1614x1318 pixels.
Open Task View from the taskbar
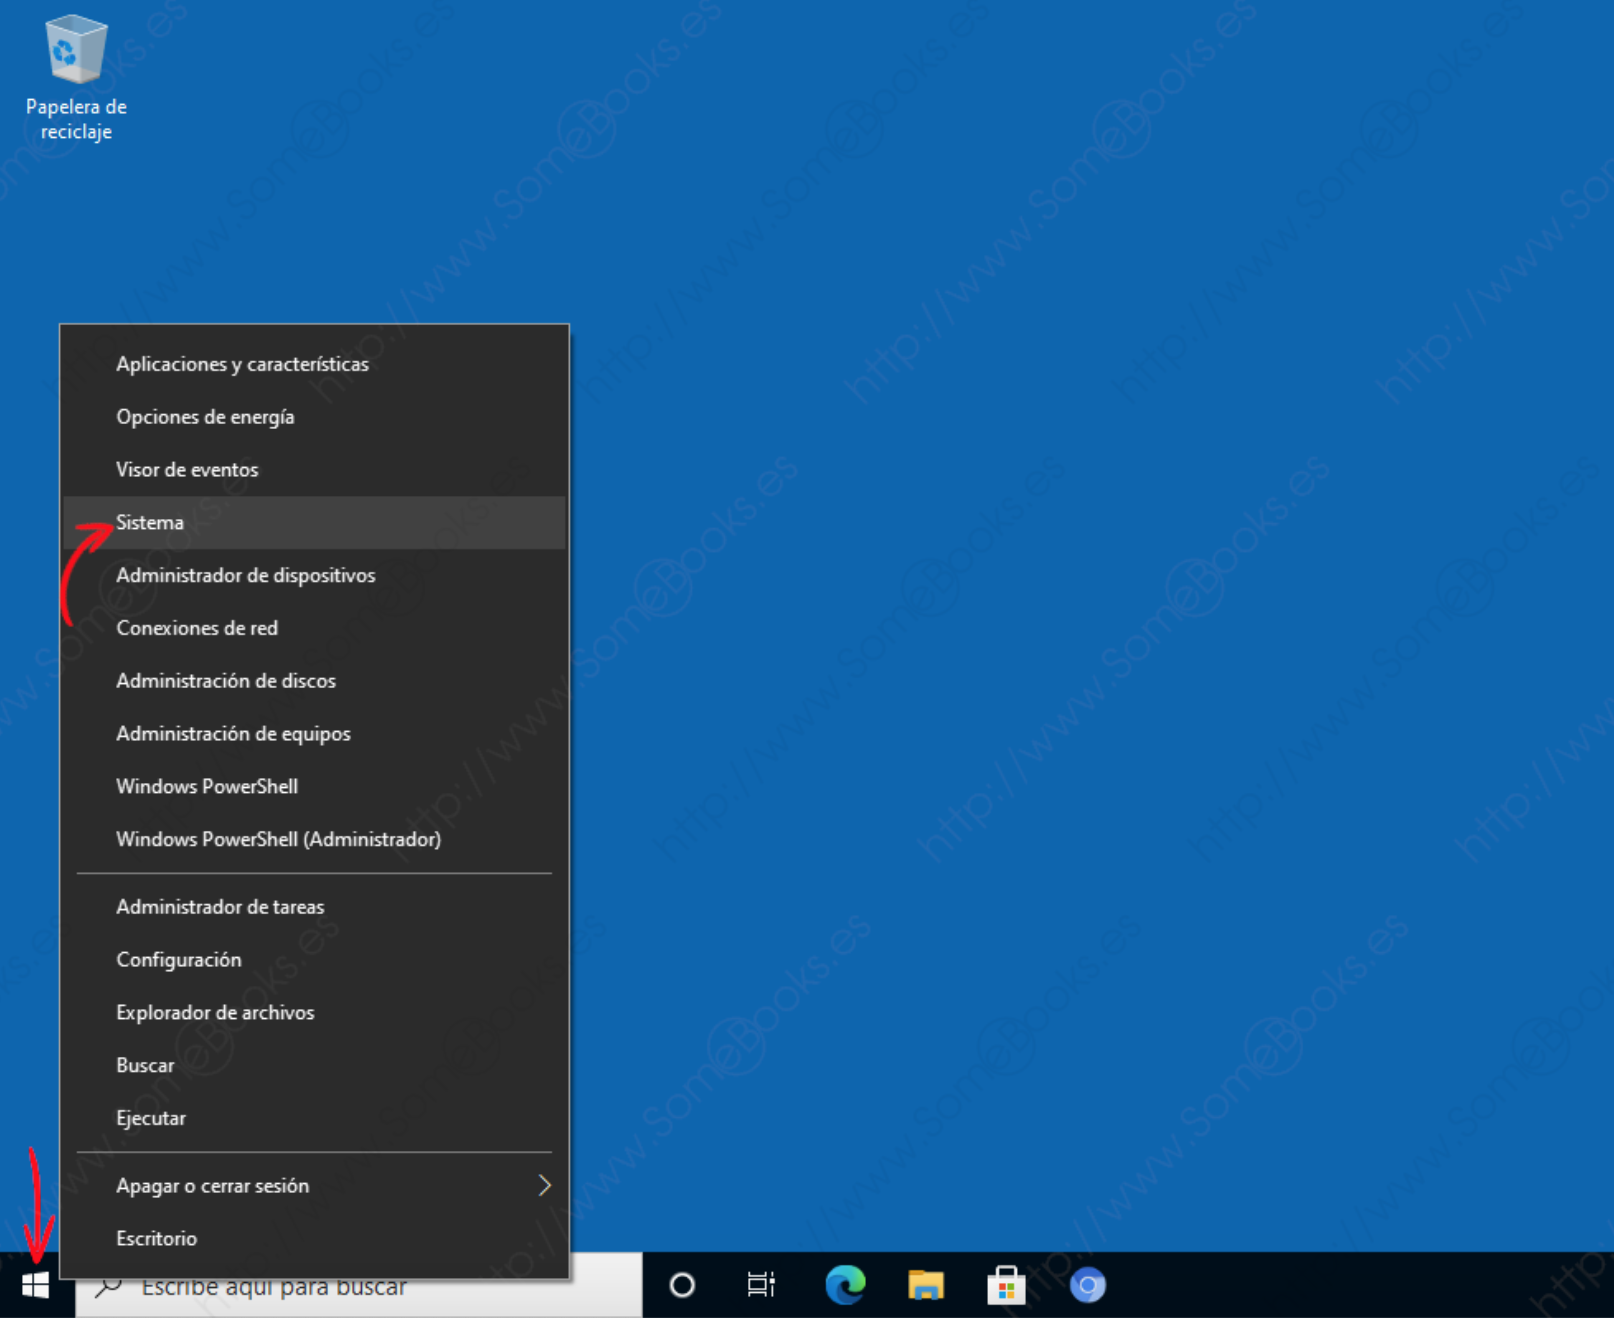pyautogui.click(x=761, y=1285)
